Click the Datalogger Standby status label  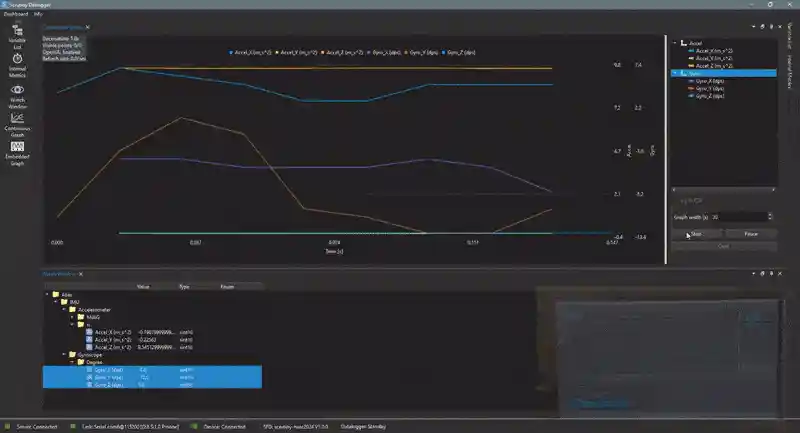(x=363, y=426)
